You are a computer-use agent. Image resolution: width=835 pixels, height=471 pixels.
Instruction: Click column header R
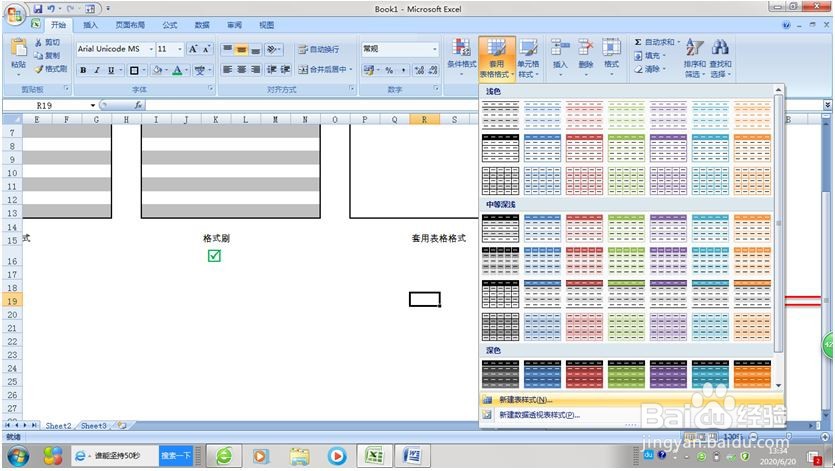pos(424,119)
